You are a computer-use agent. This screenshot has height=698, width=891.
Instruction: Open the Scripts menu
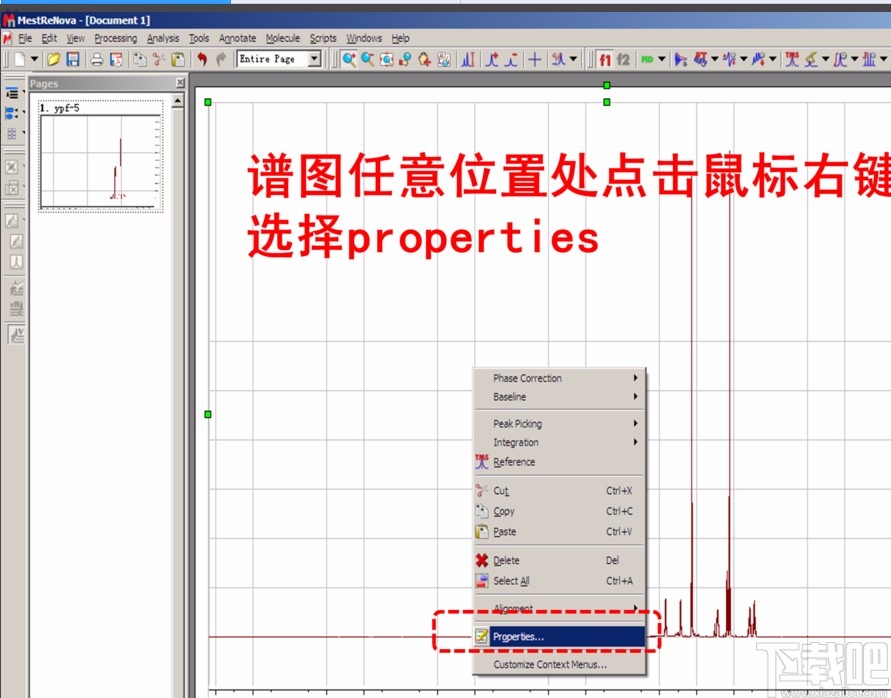point(323,38)
